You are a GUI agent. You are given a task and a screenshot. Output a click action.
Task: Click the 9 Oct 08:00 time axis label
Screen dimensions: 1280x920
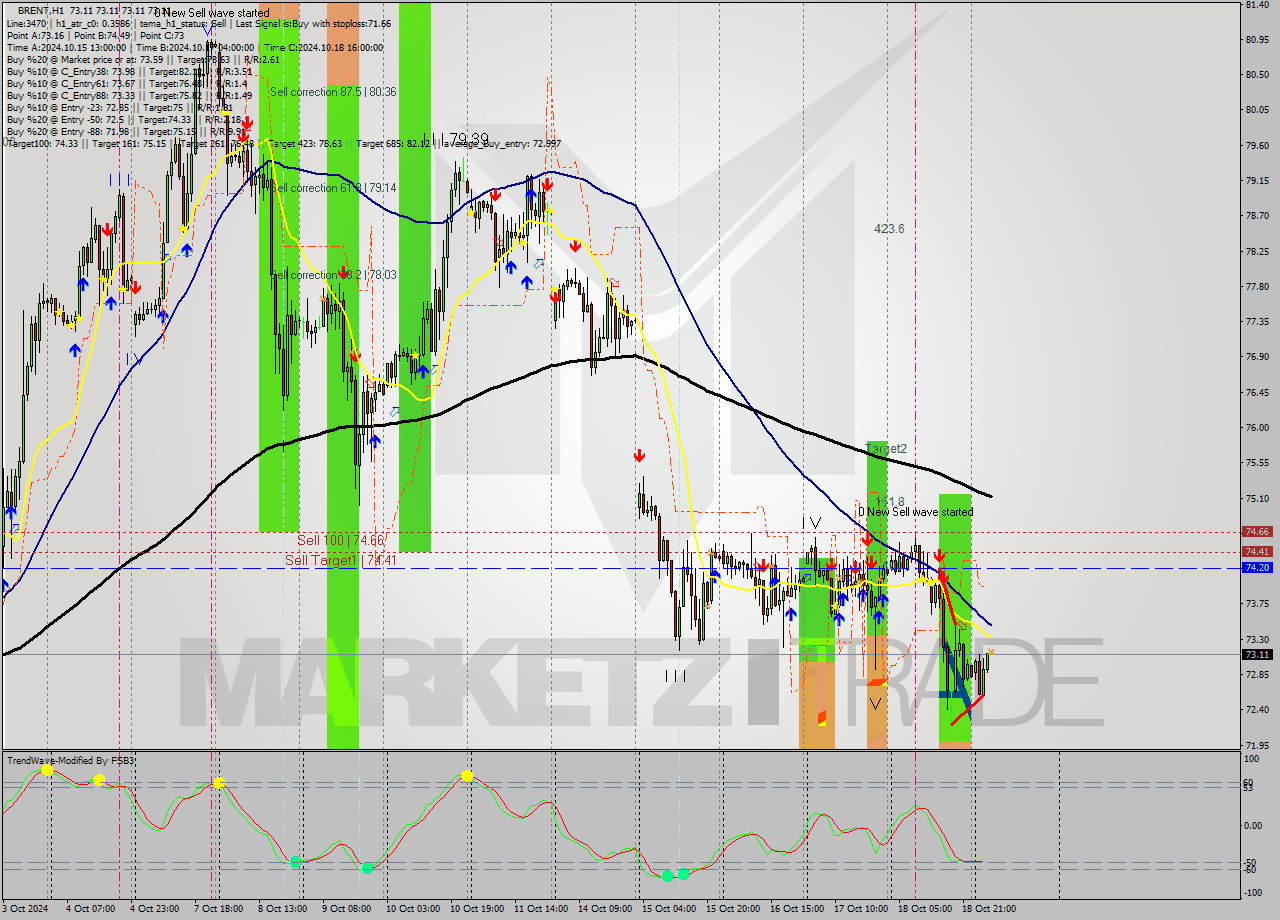[x=347, y=909]
